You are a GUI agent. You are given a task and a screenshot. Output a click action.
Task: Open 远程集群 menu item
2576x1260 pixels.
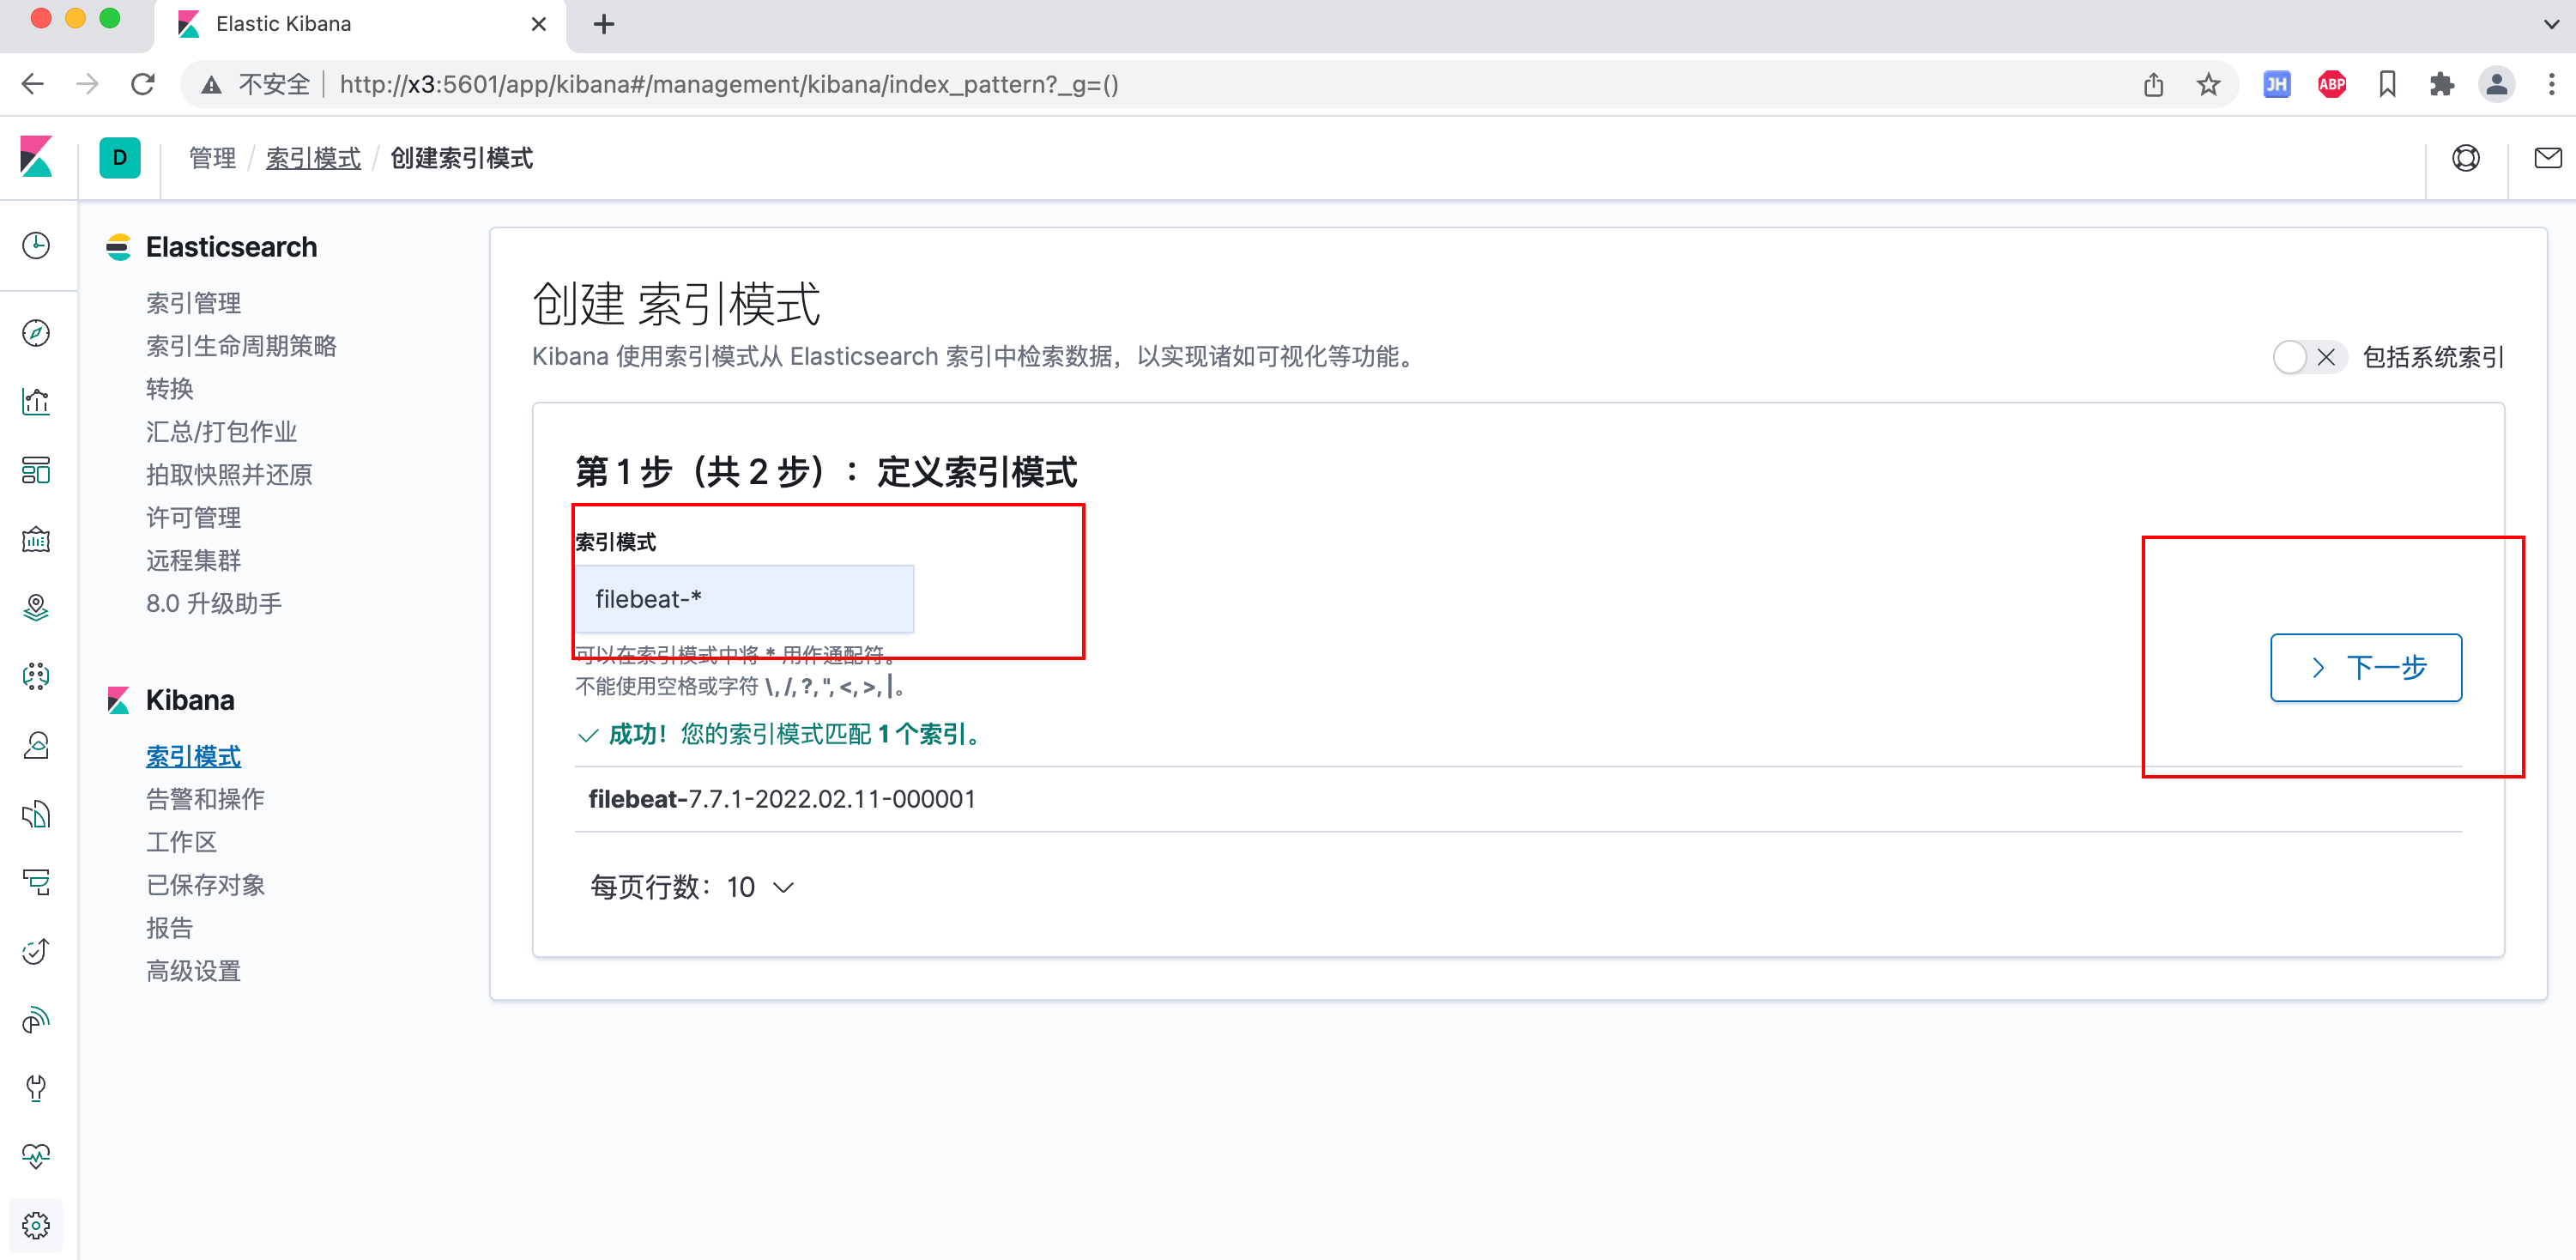tap(193, 561)
